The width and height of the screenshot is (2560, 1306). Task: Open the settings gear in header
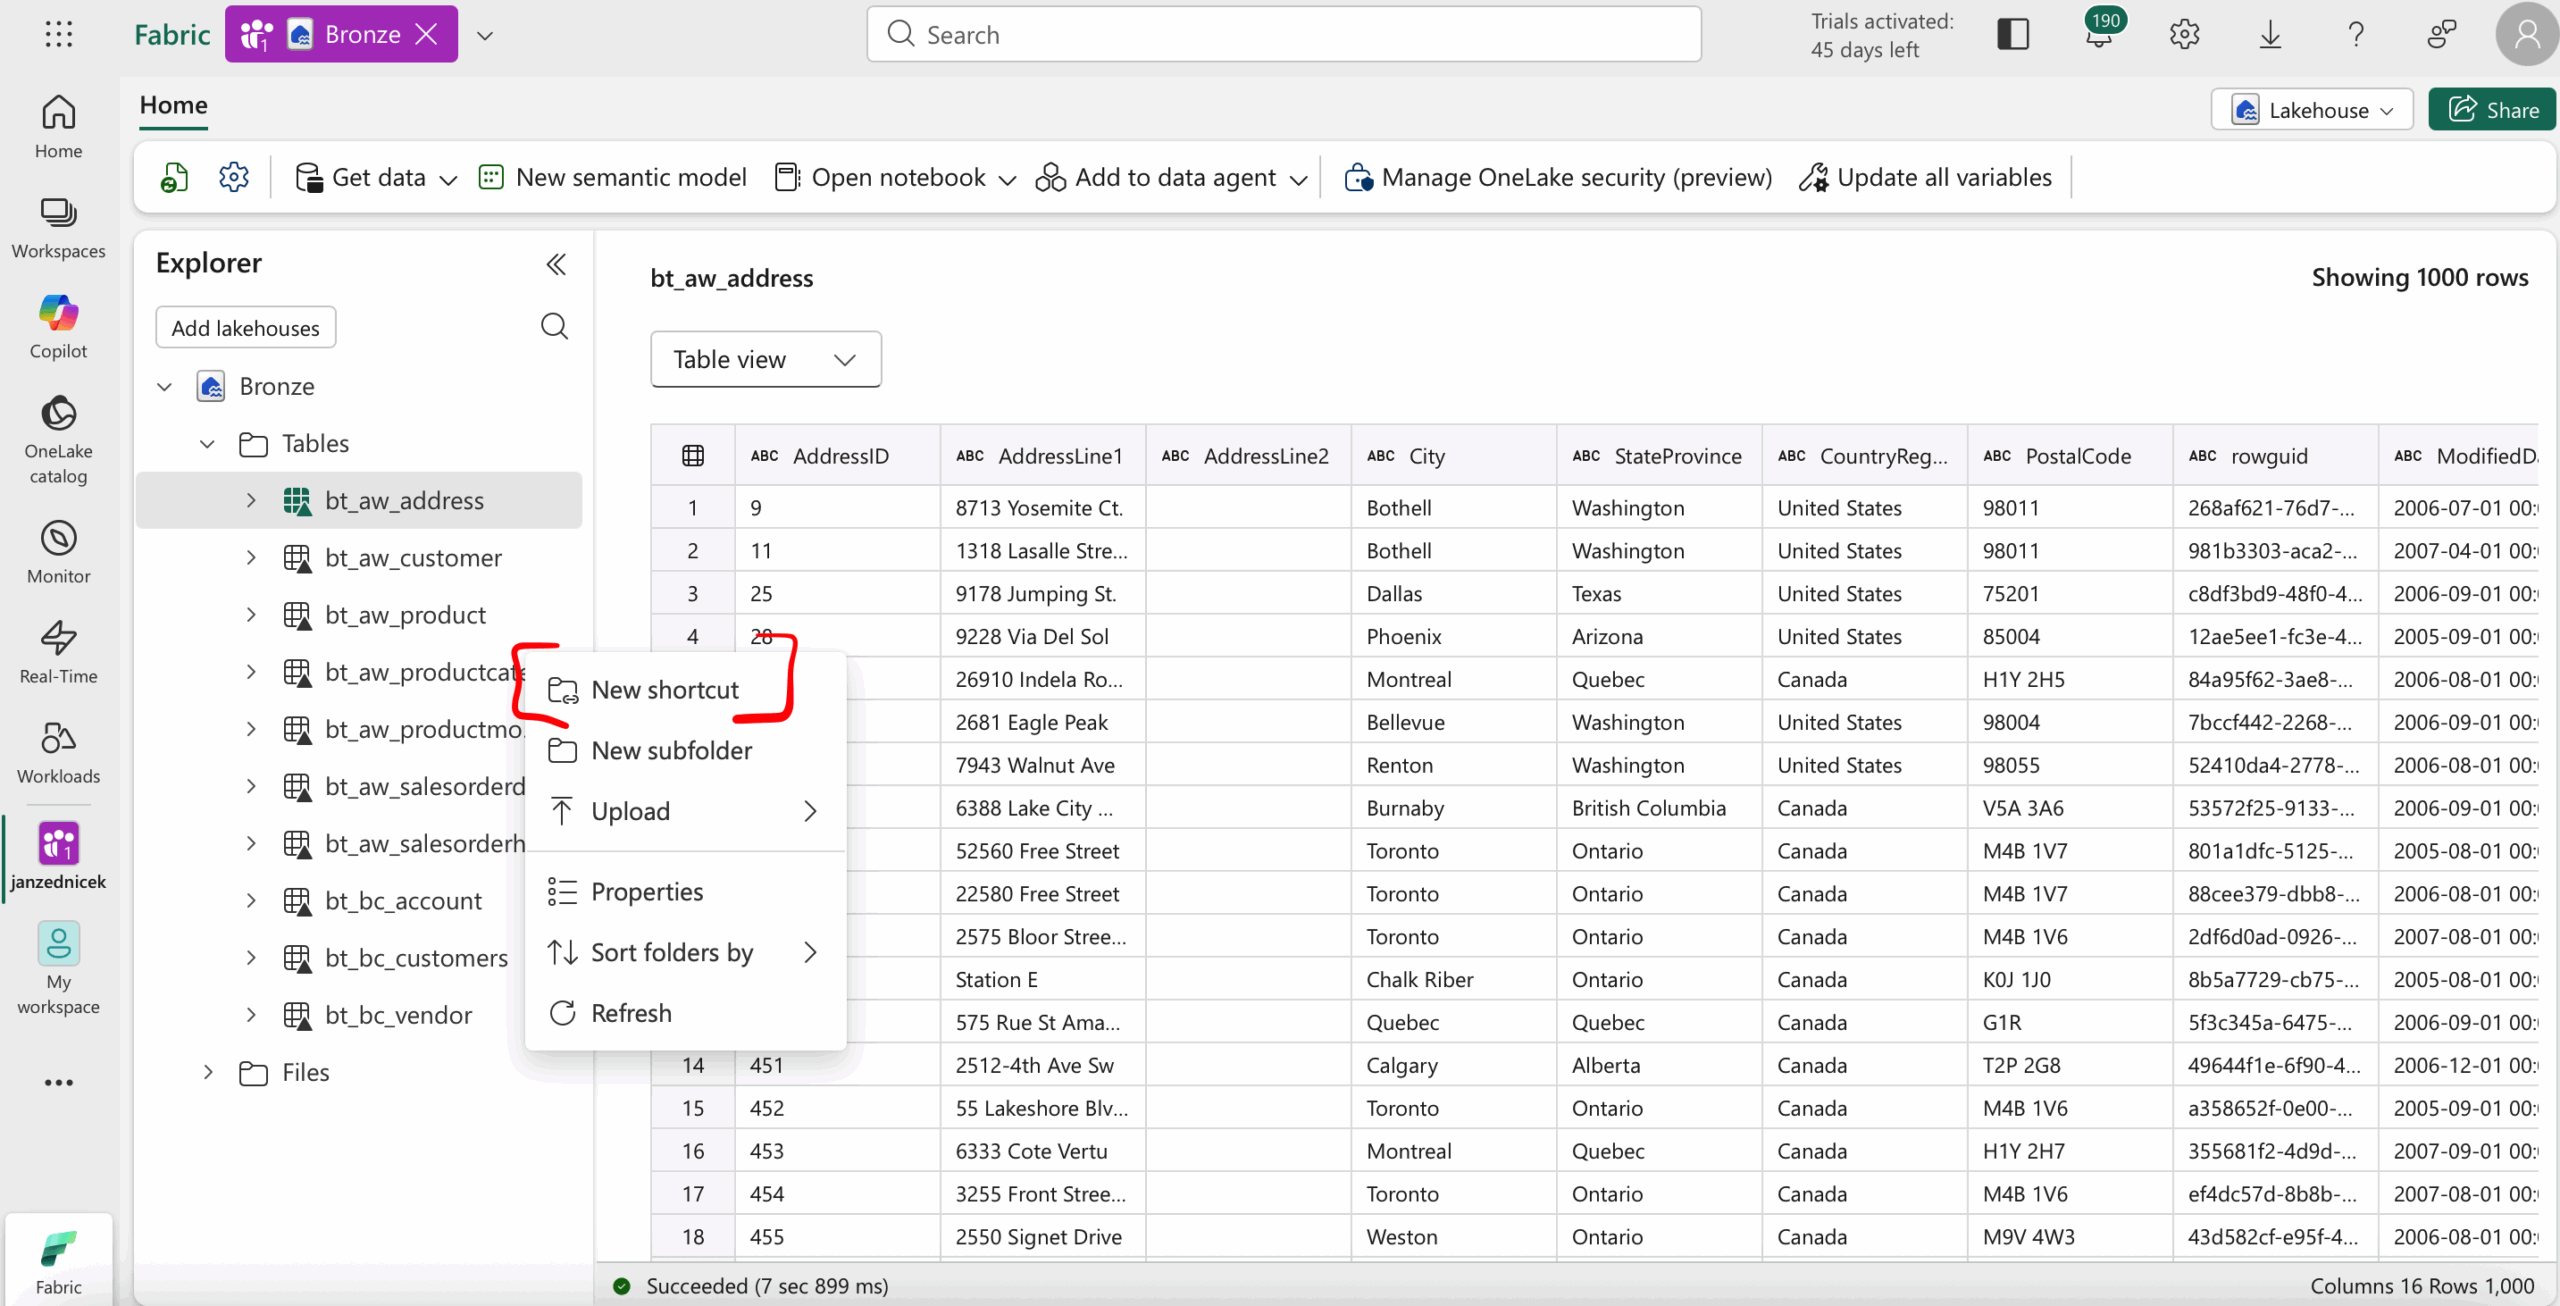pyautogui.click(x=2184, y=35)
